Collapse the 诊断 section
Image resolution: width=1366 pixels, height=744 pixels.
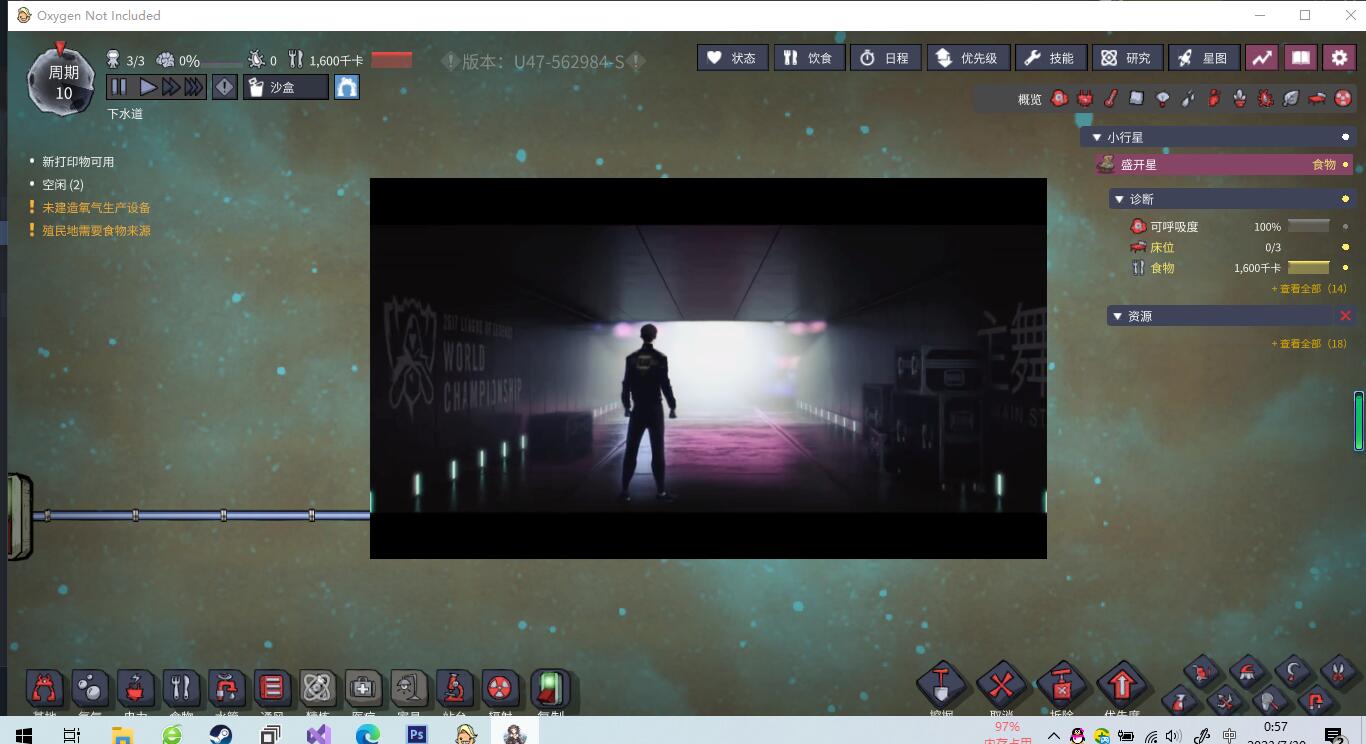tap(1119, 200)
